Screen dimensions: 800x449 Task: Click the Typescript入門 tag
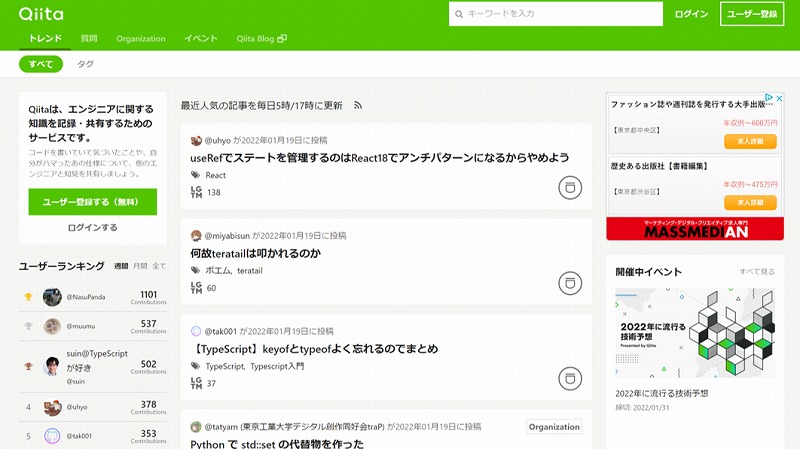tap(277, 366)
